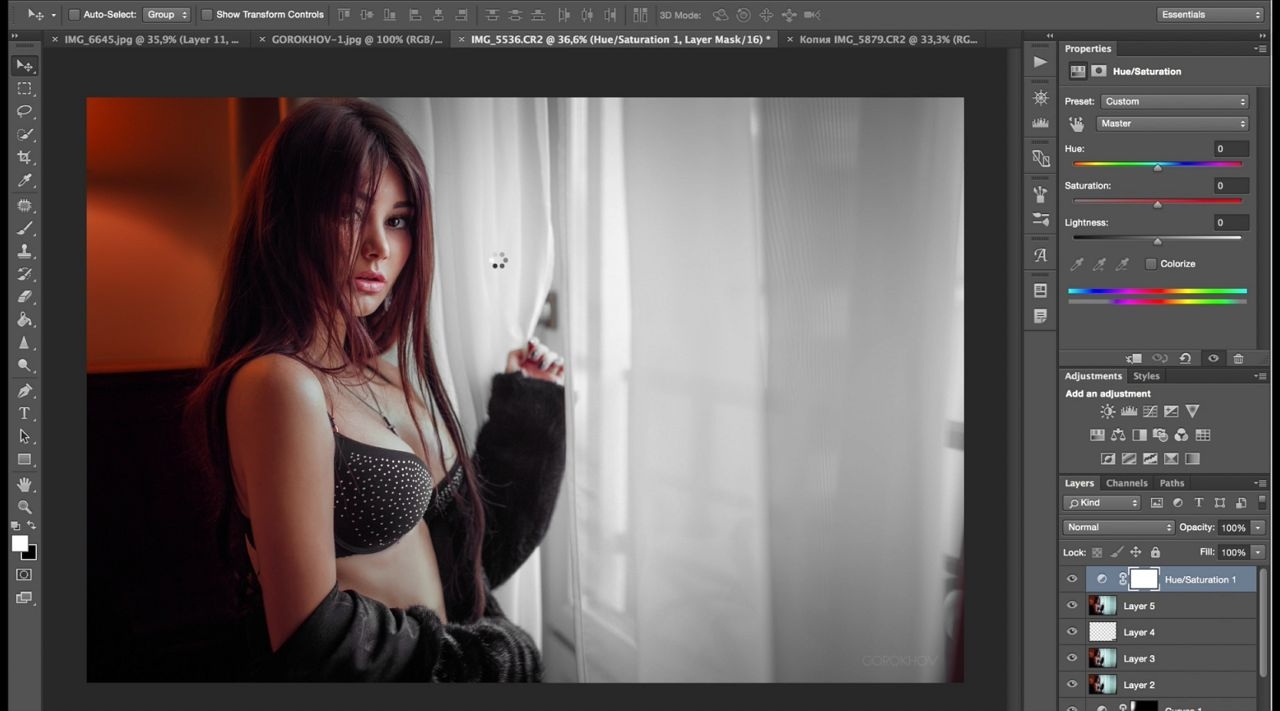Clip adjustment to layer below
Screen dimensions: 1280x711
1133,358
